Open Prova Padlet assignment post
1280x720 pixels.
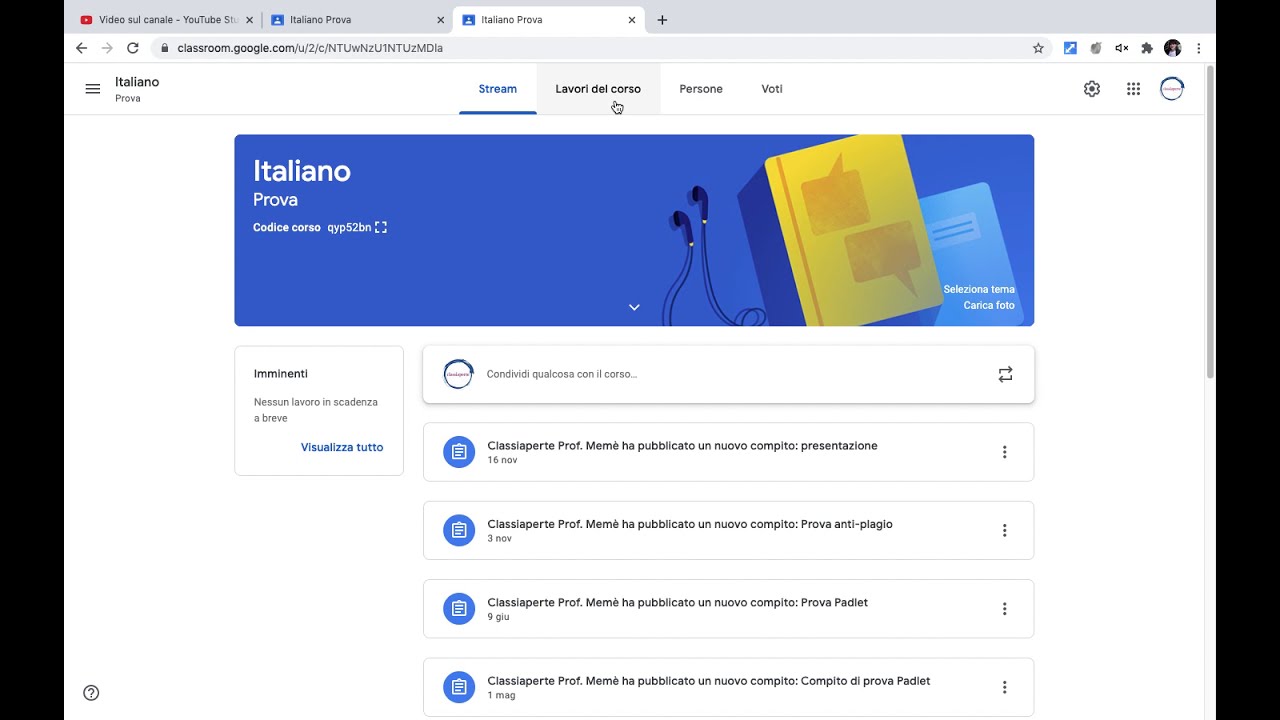pyautogui.click(x=728, y=609)
